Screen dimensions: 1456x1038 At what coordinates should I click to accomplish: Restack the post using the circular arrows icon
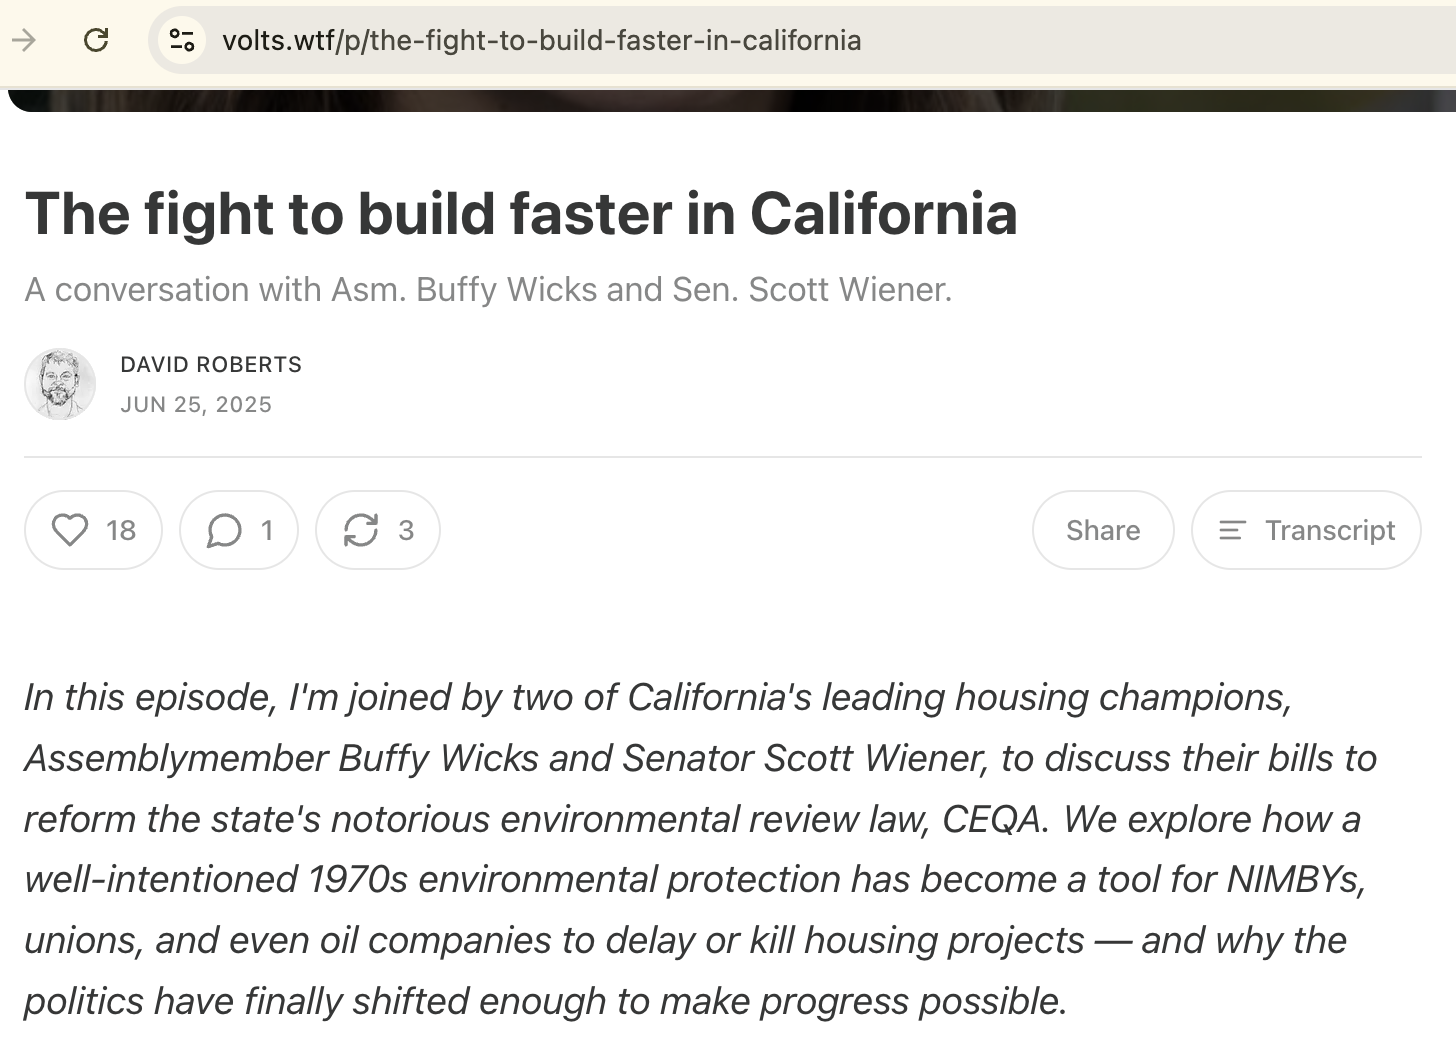pyautogui.click(x=360, y=530)
